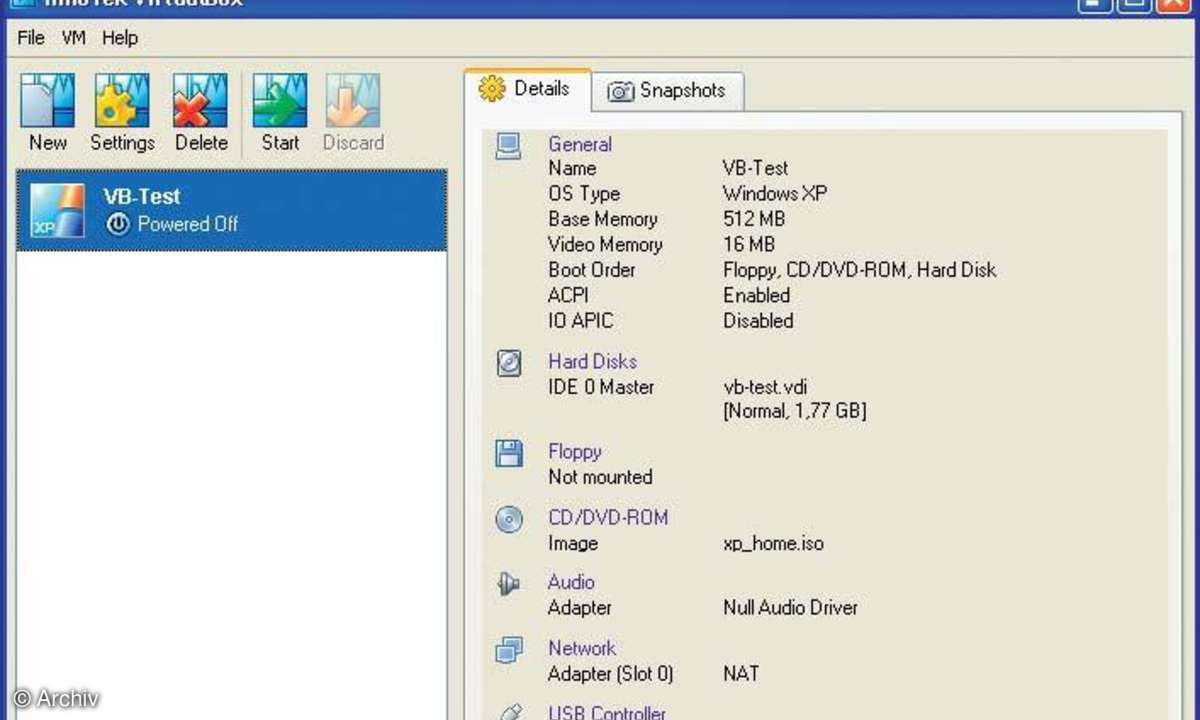
Task: Click the Audio section speaker icon
Action: pos(509,583)
